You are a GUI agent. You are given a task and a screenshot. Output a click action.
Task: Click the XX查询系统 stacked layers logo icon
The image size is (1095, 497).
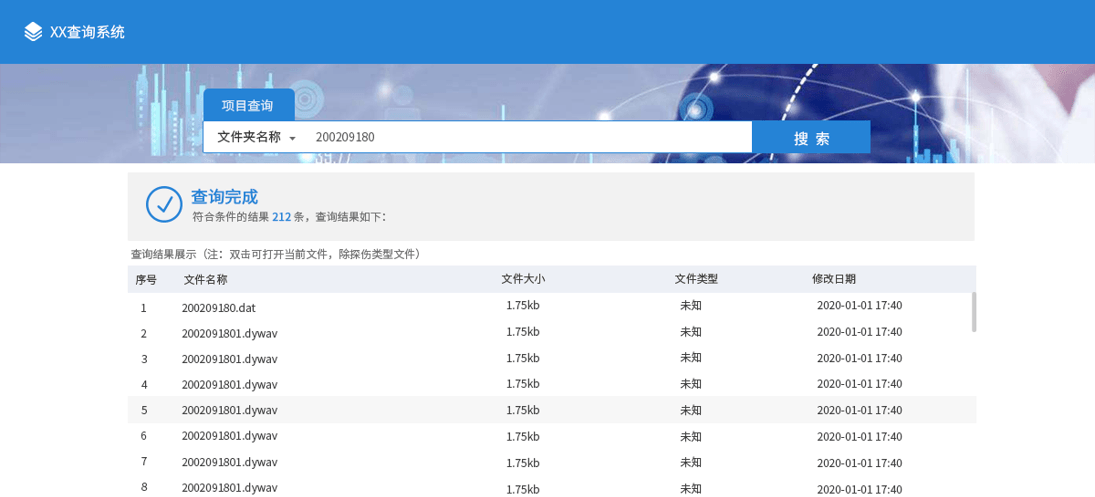click(34, 32)
